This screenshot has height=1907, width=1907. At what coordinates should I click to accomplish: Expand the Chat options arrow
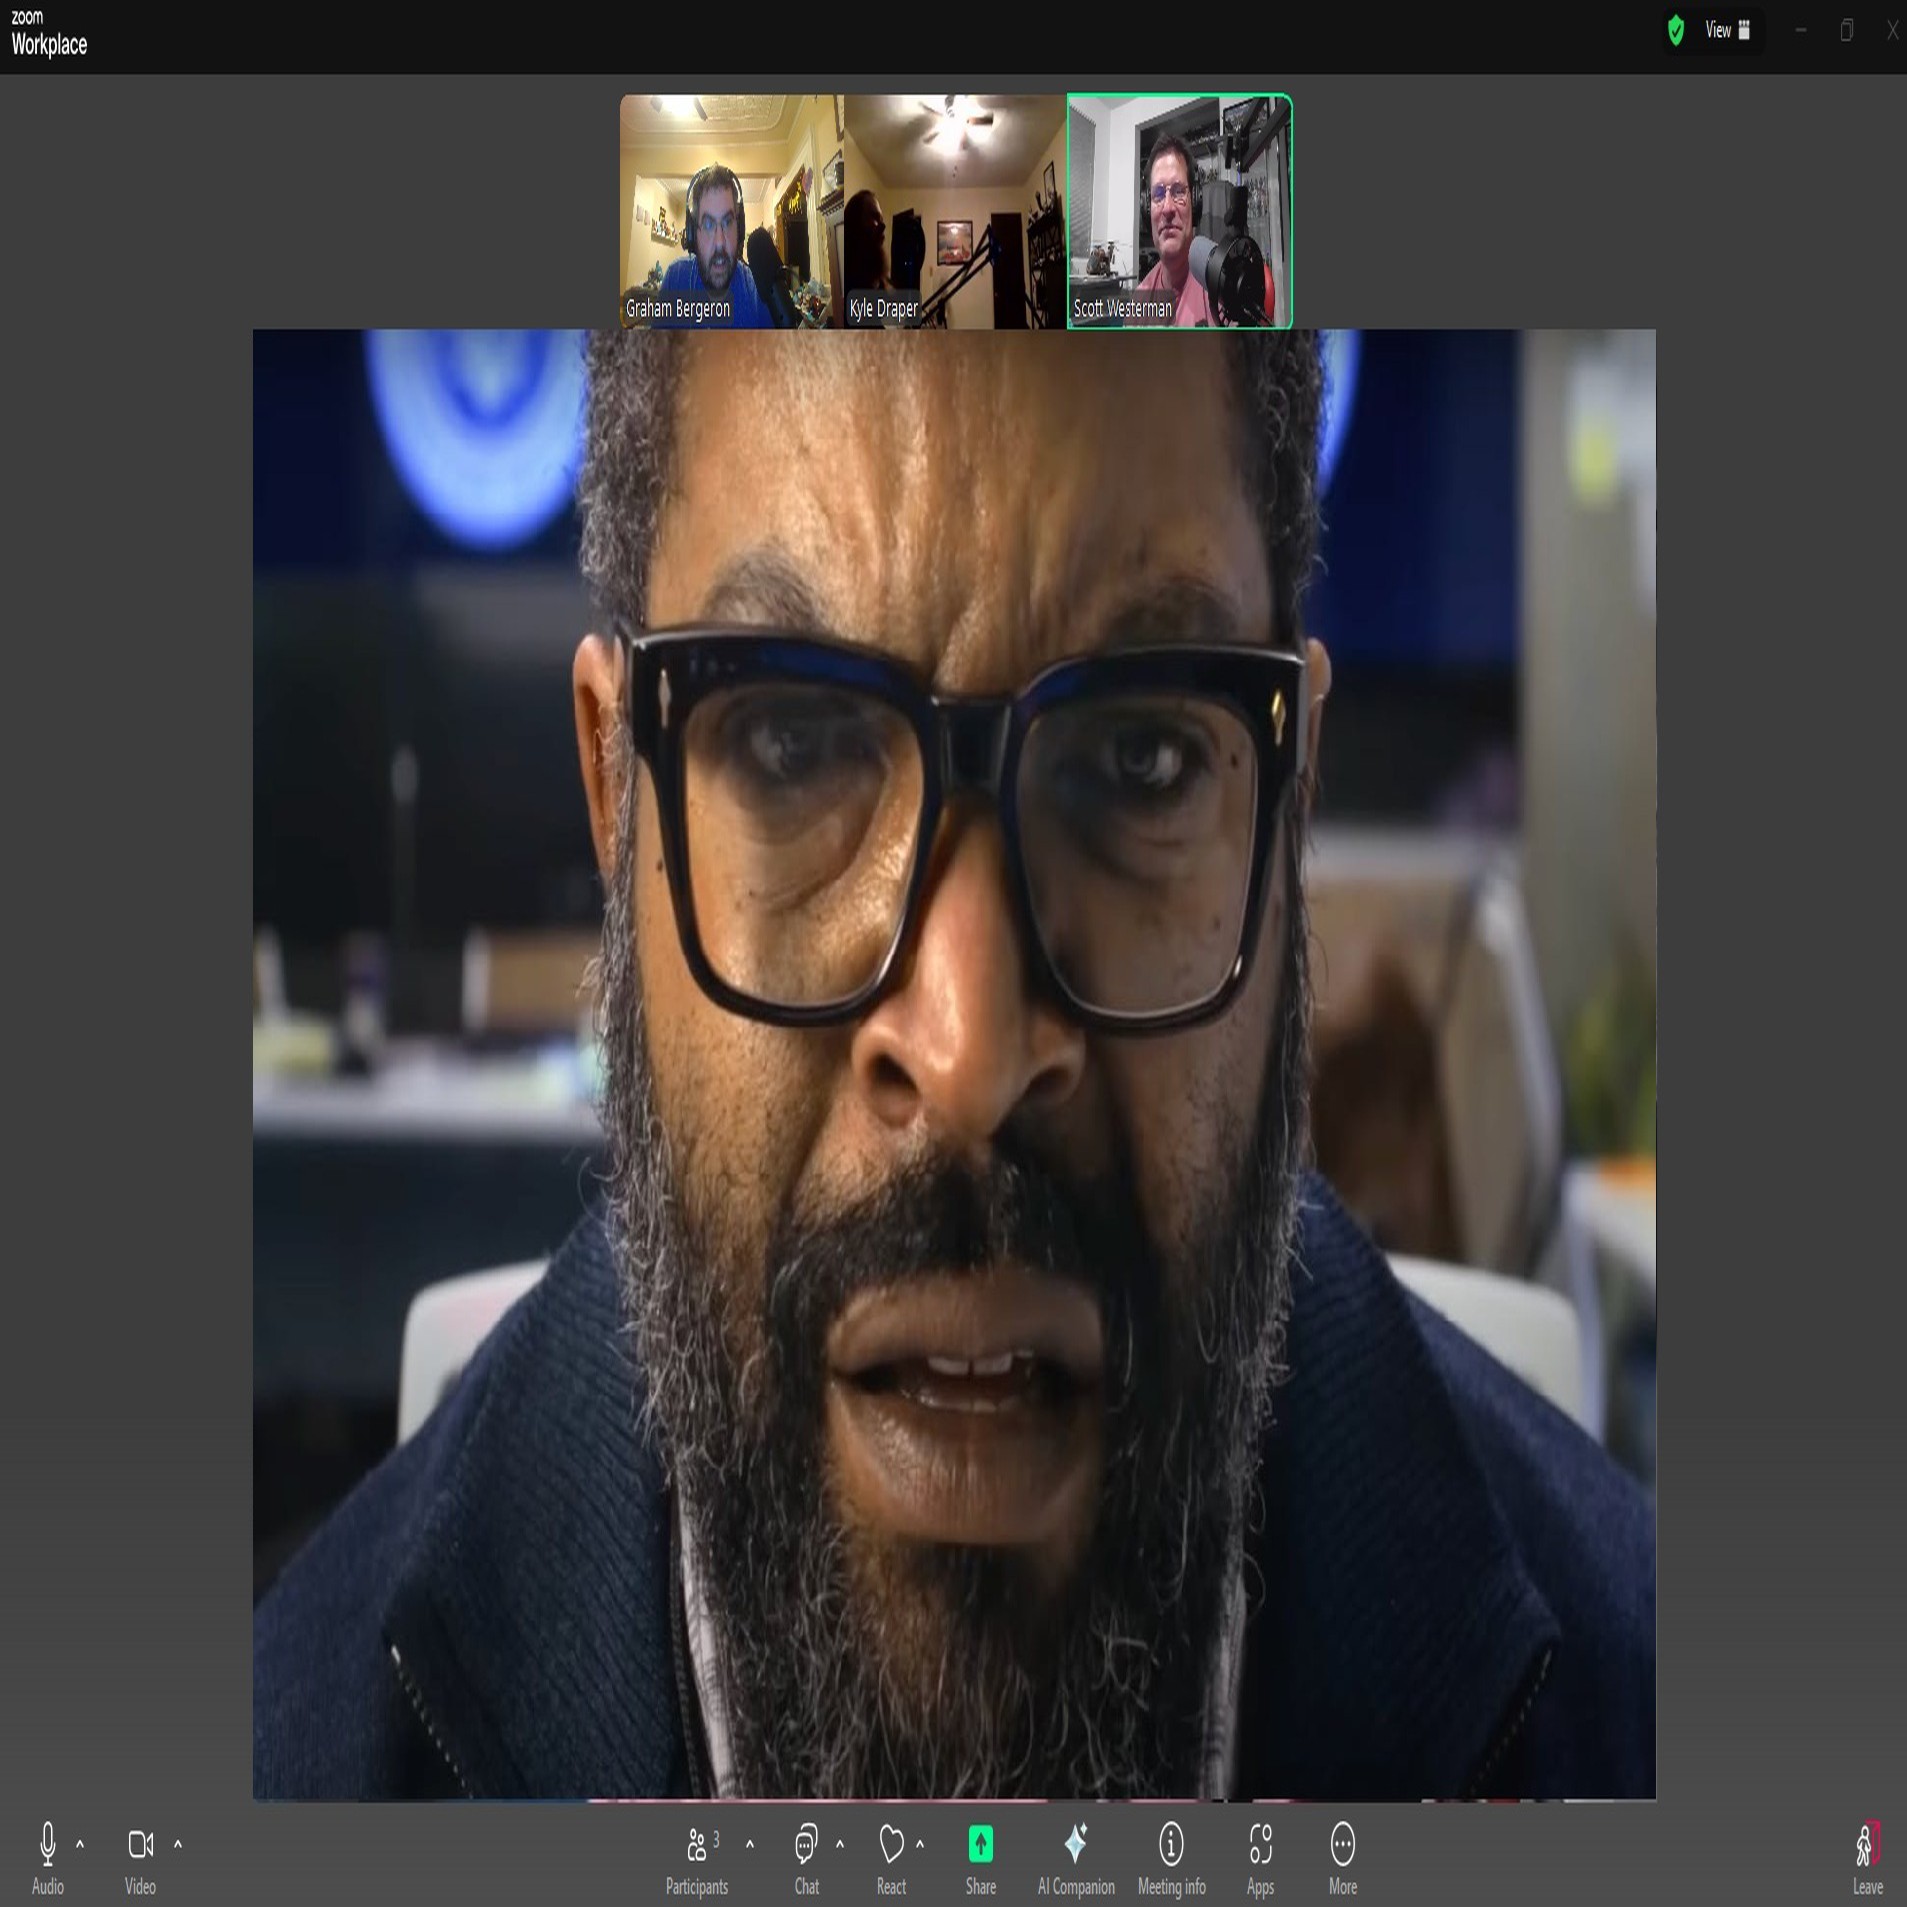(x=840, y=1844)
